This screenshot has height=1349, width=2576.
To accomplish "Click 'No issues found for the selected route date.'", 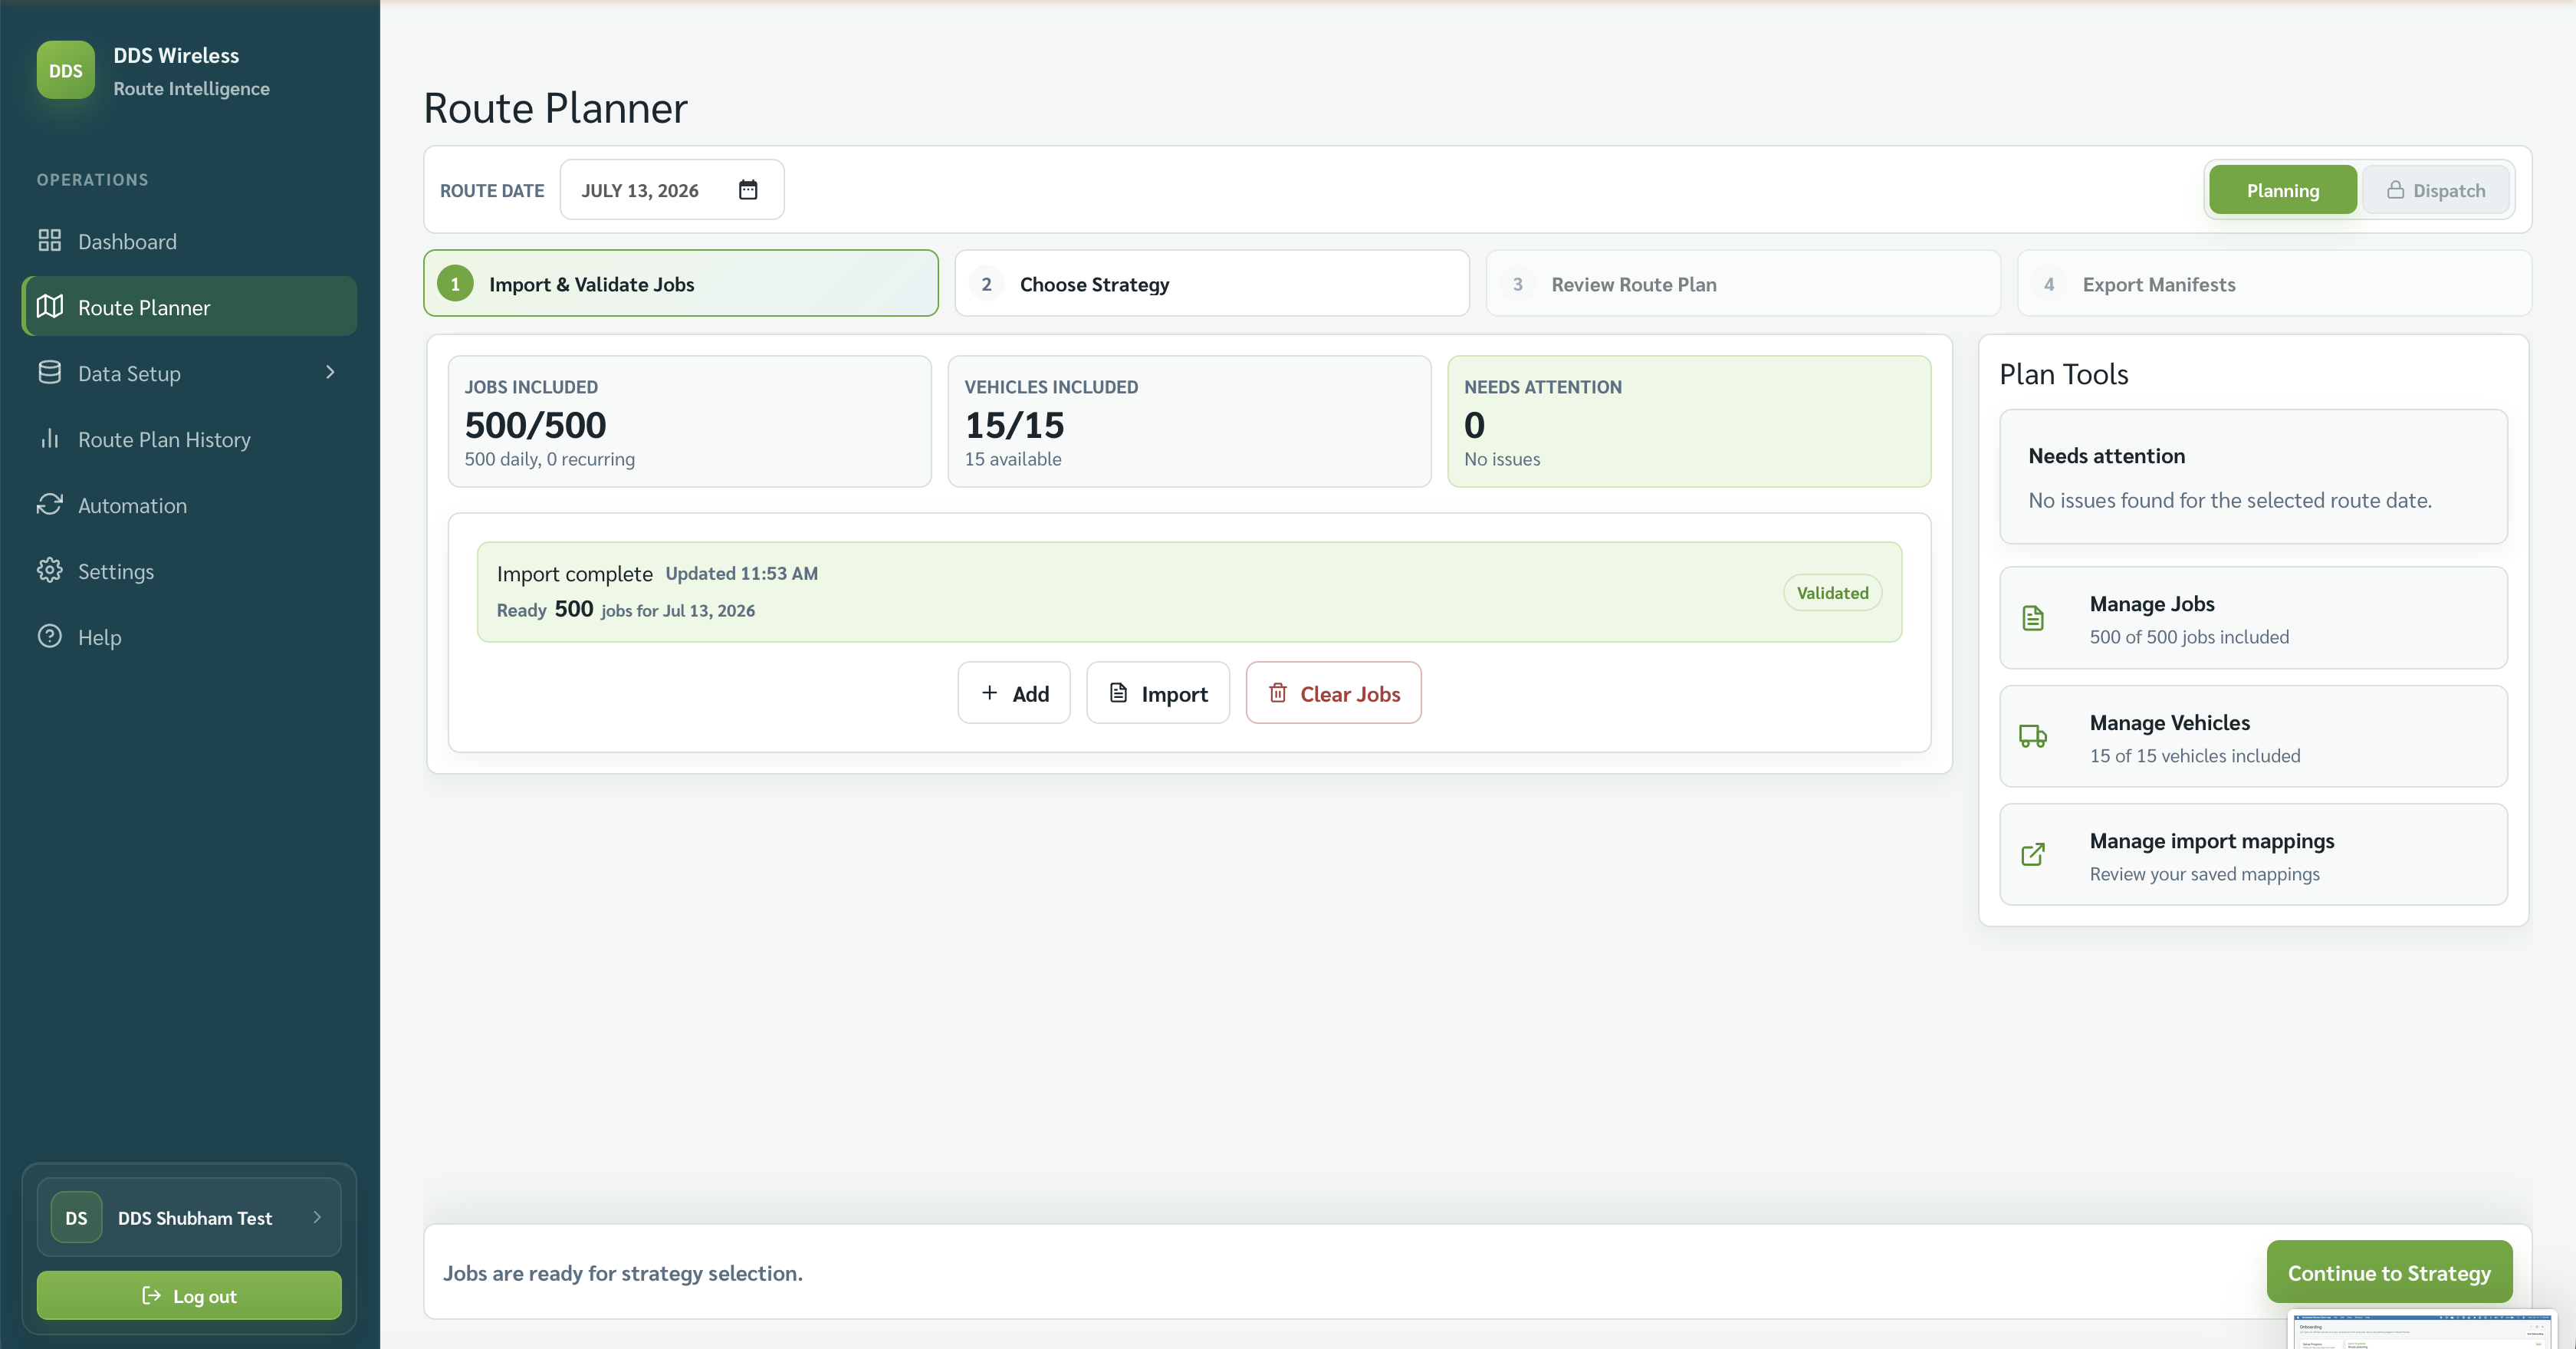I will click(x=2230, y=500).
